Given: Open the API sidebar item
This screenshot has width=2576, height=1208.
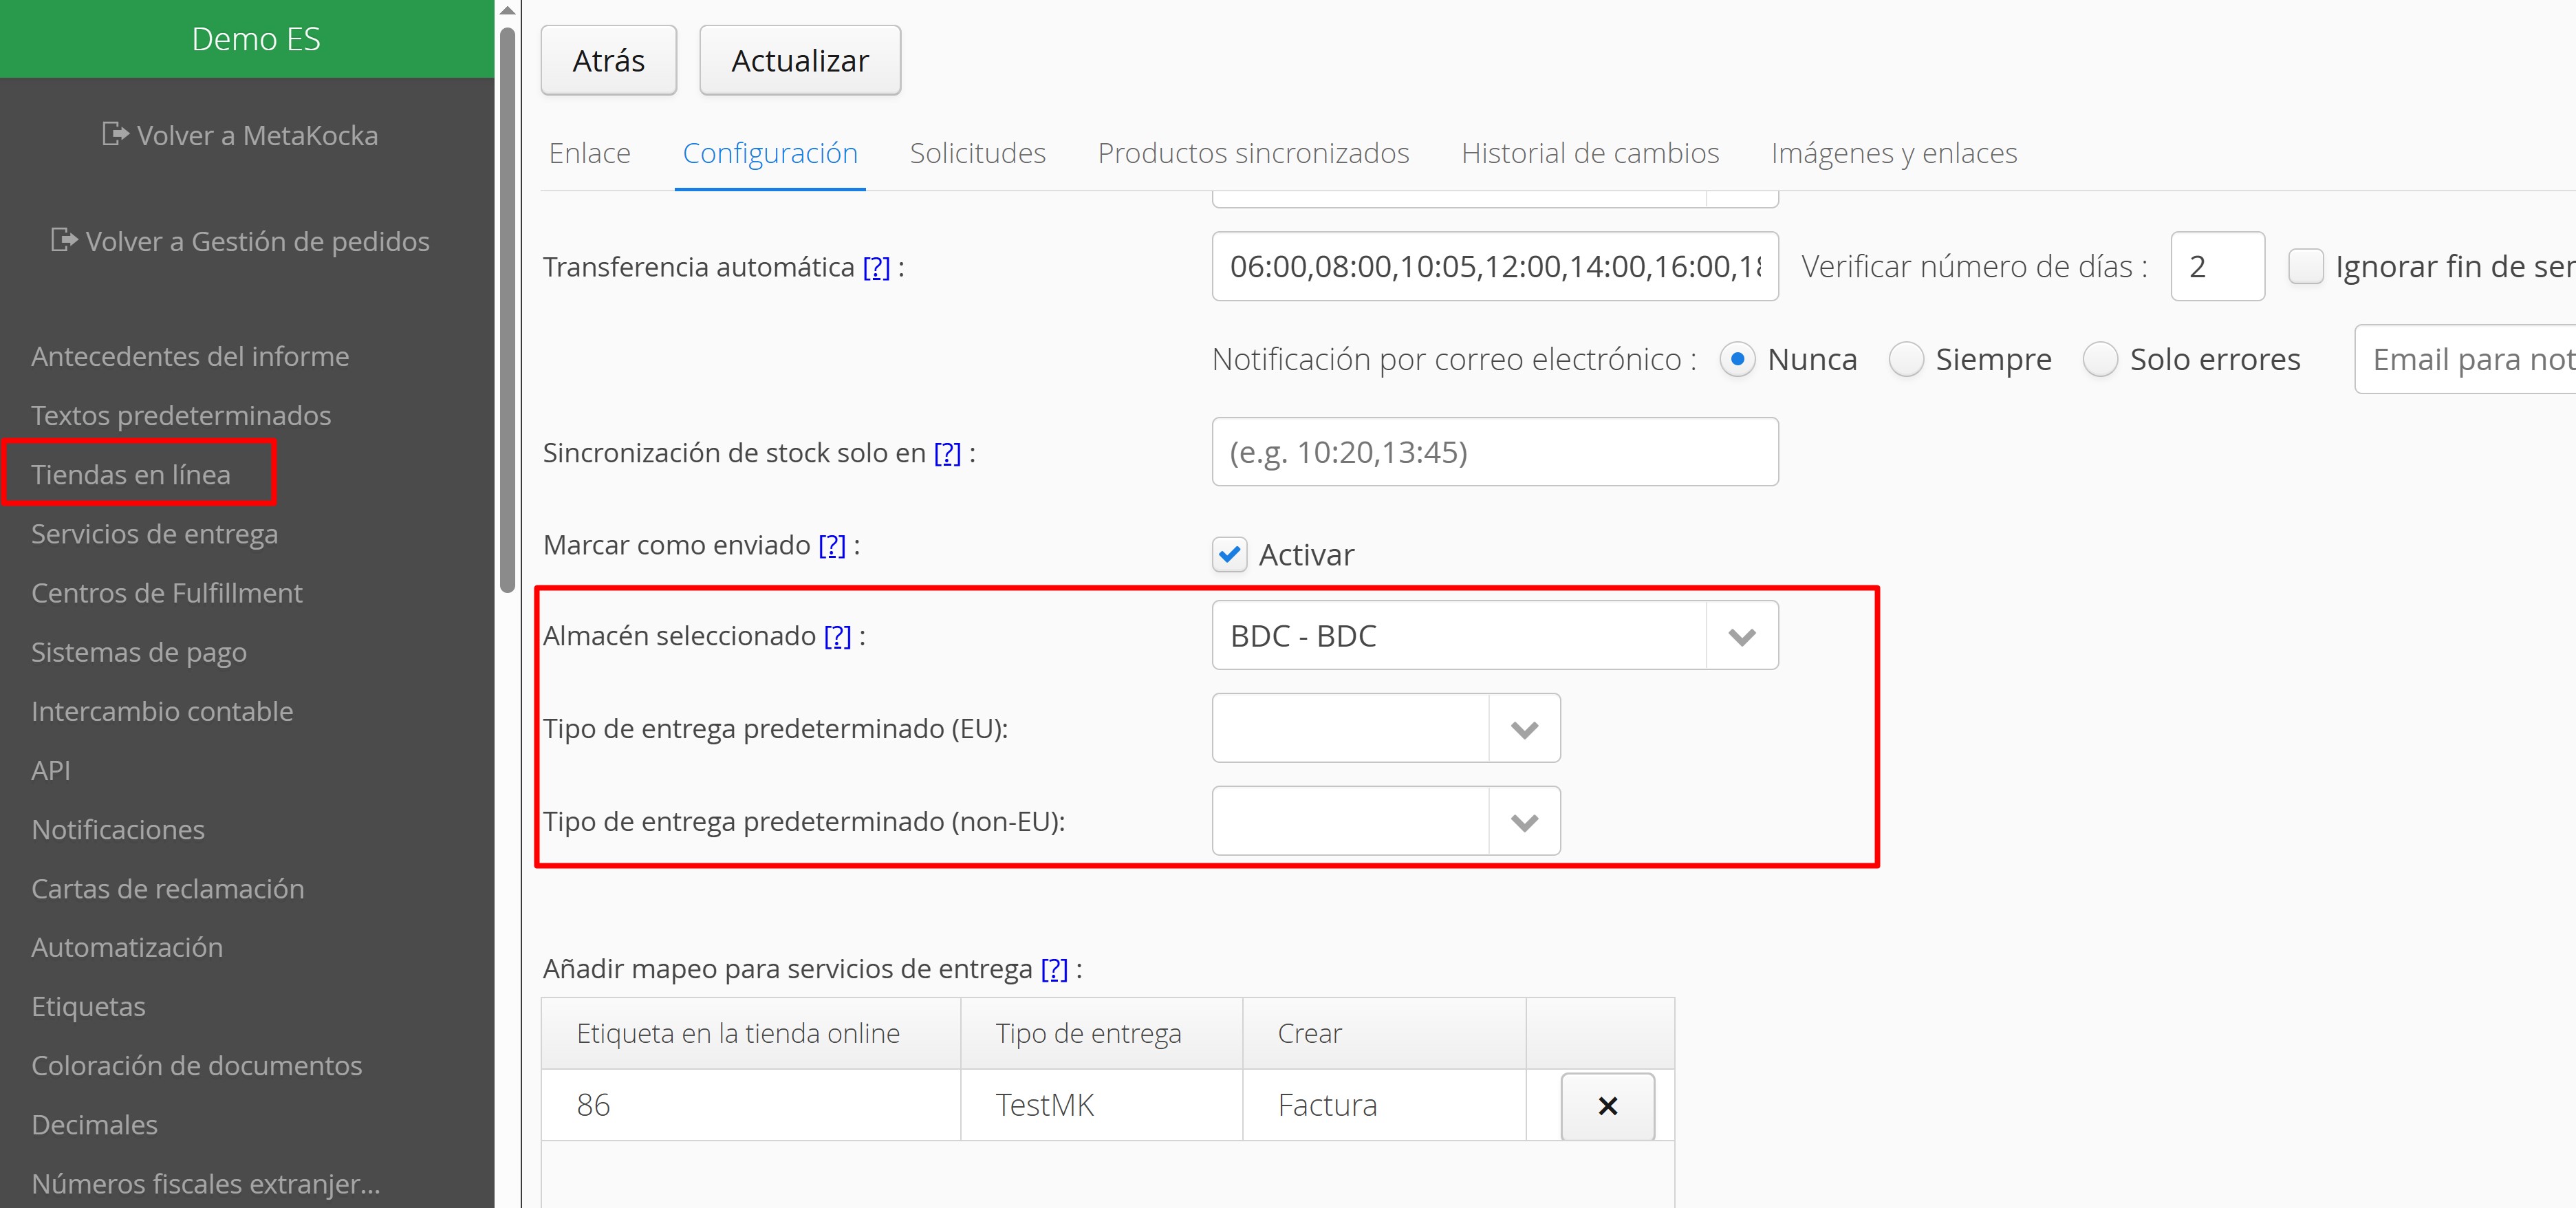Looking at the screenshot, I should click(51, 770).
